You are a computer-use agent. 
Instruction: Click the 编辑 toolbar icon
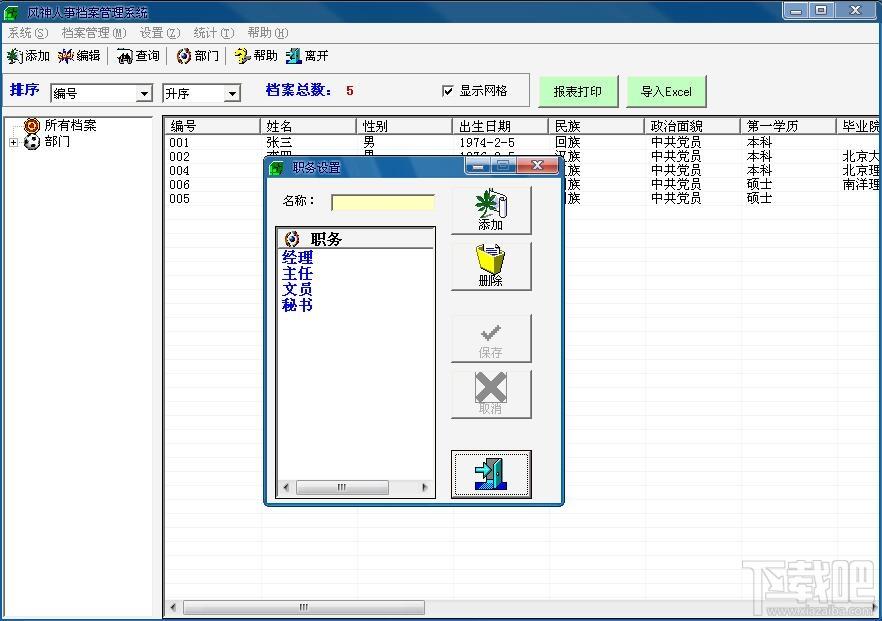(x=79, y=56)
